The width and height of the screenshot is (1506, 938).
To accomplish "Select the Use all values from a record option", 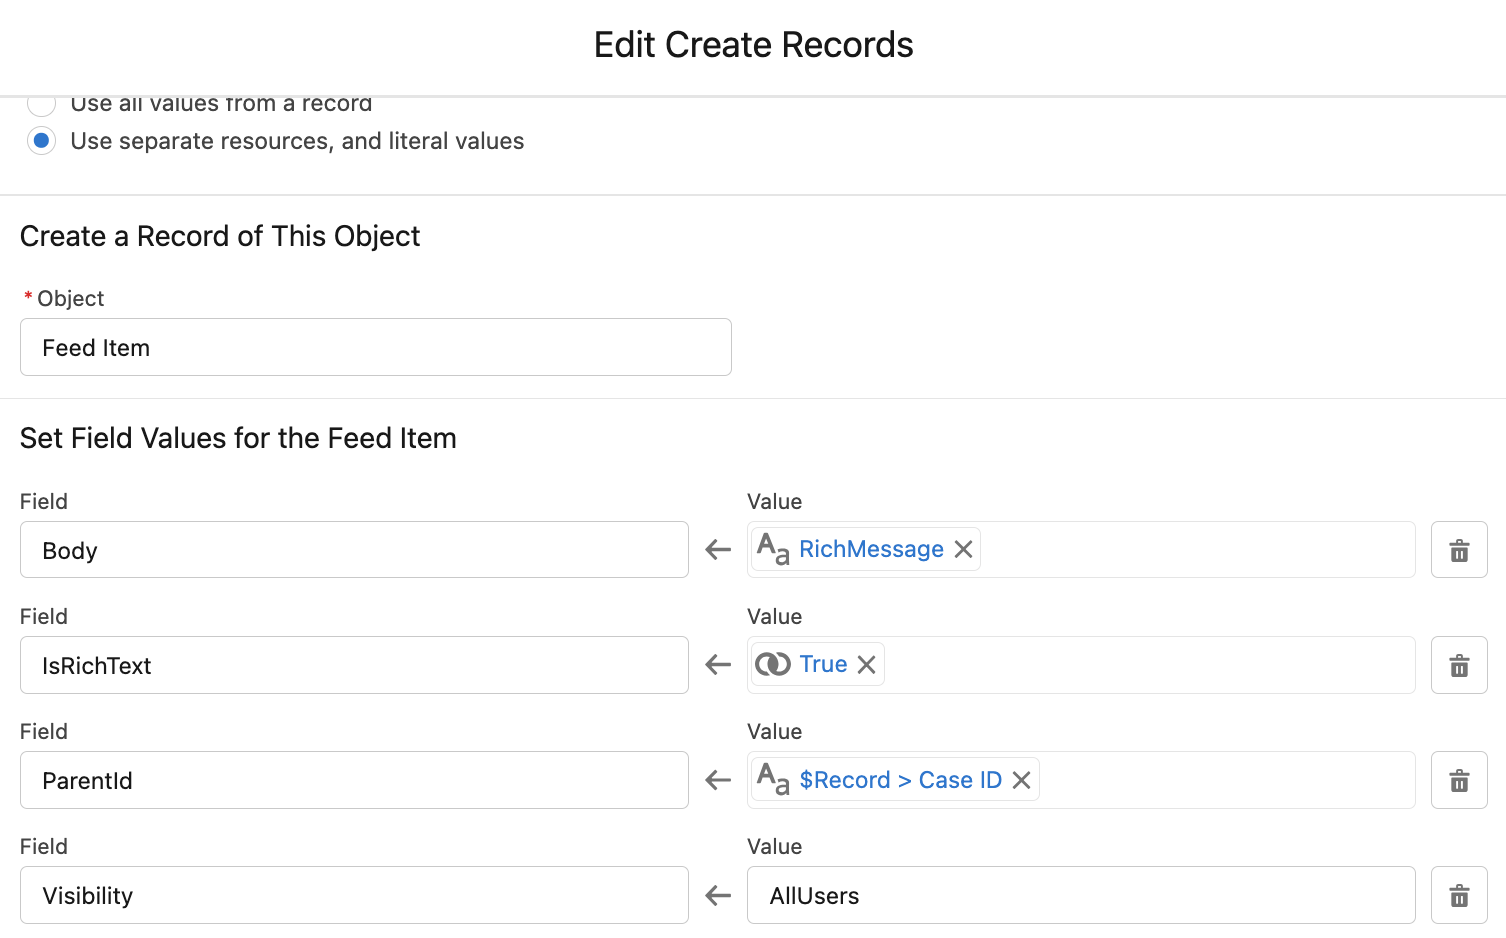I will (41, 103).
